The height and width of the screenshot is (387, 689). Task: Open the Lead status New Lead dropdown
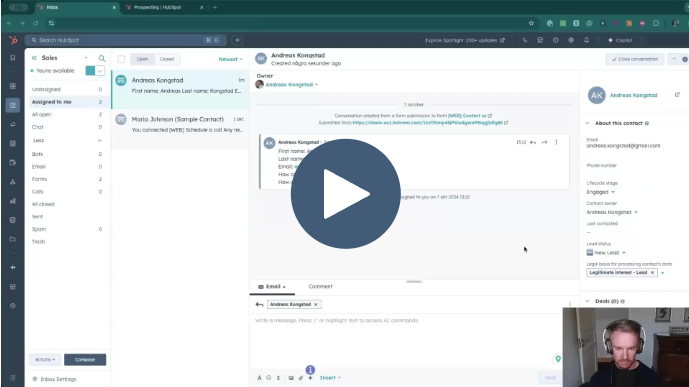(606, 253)
